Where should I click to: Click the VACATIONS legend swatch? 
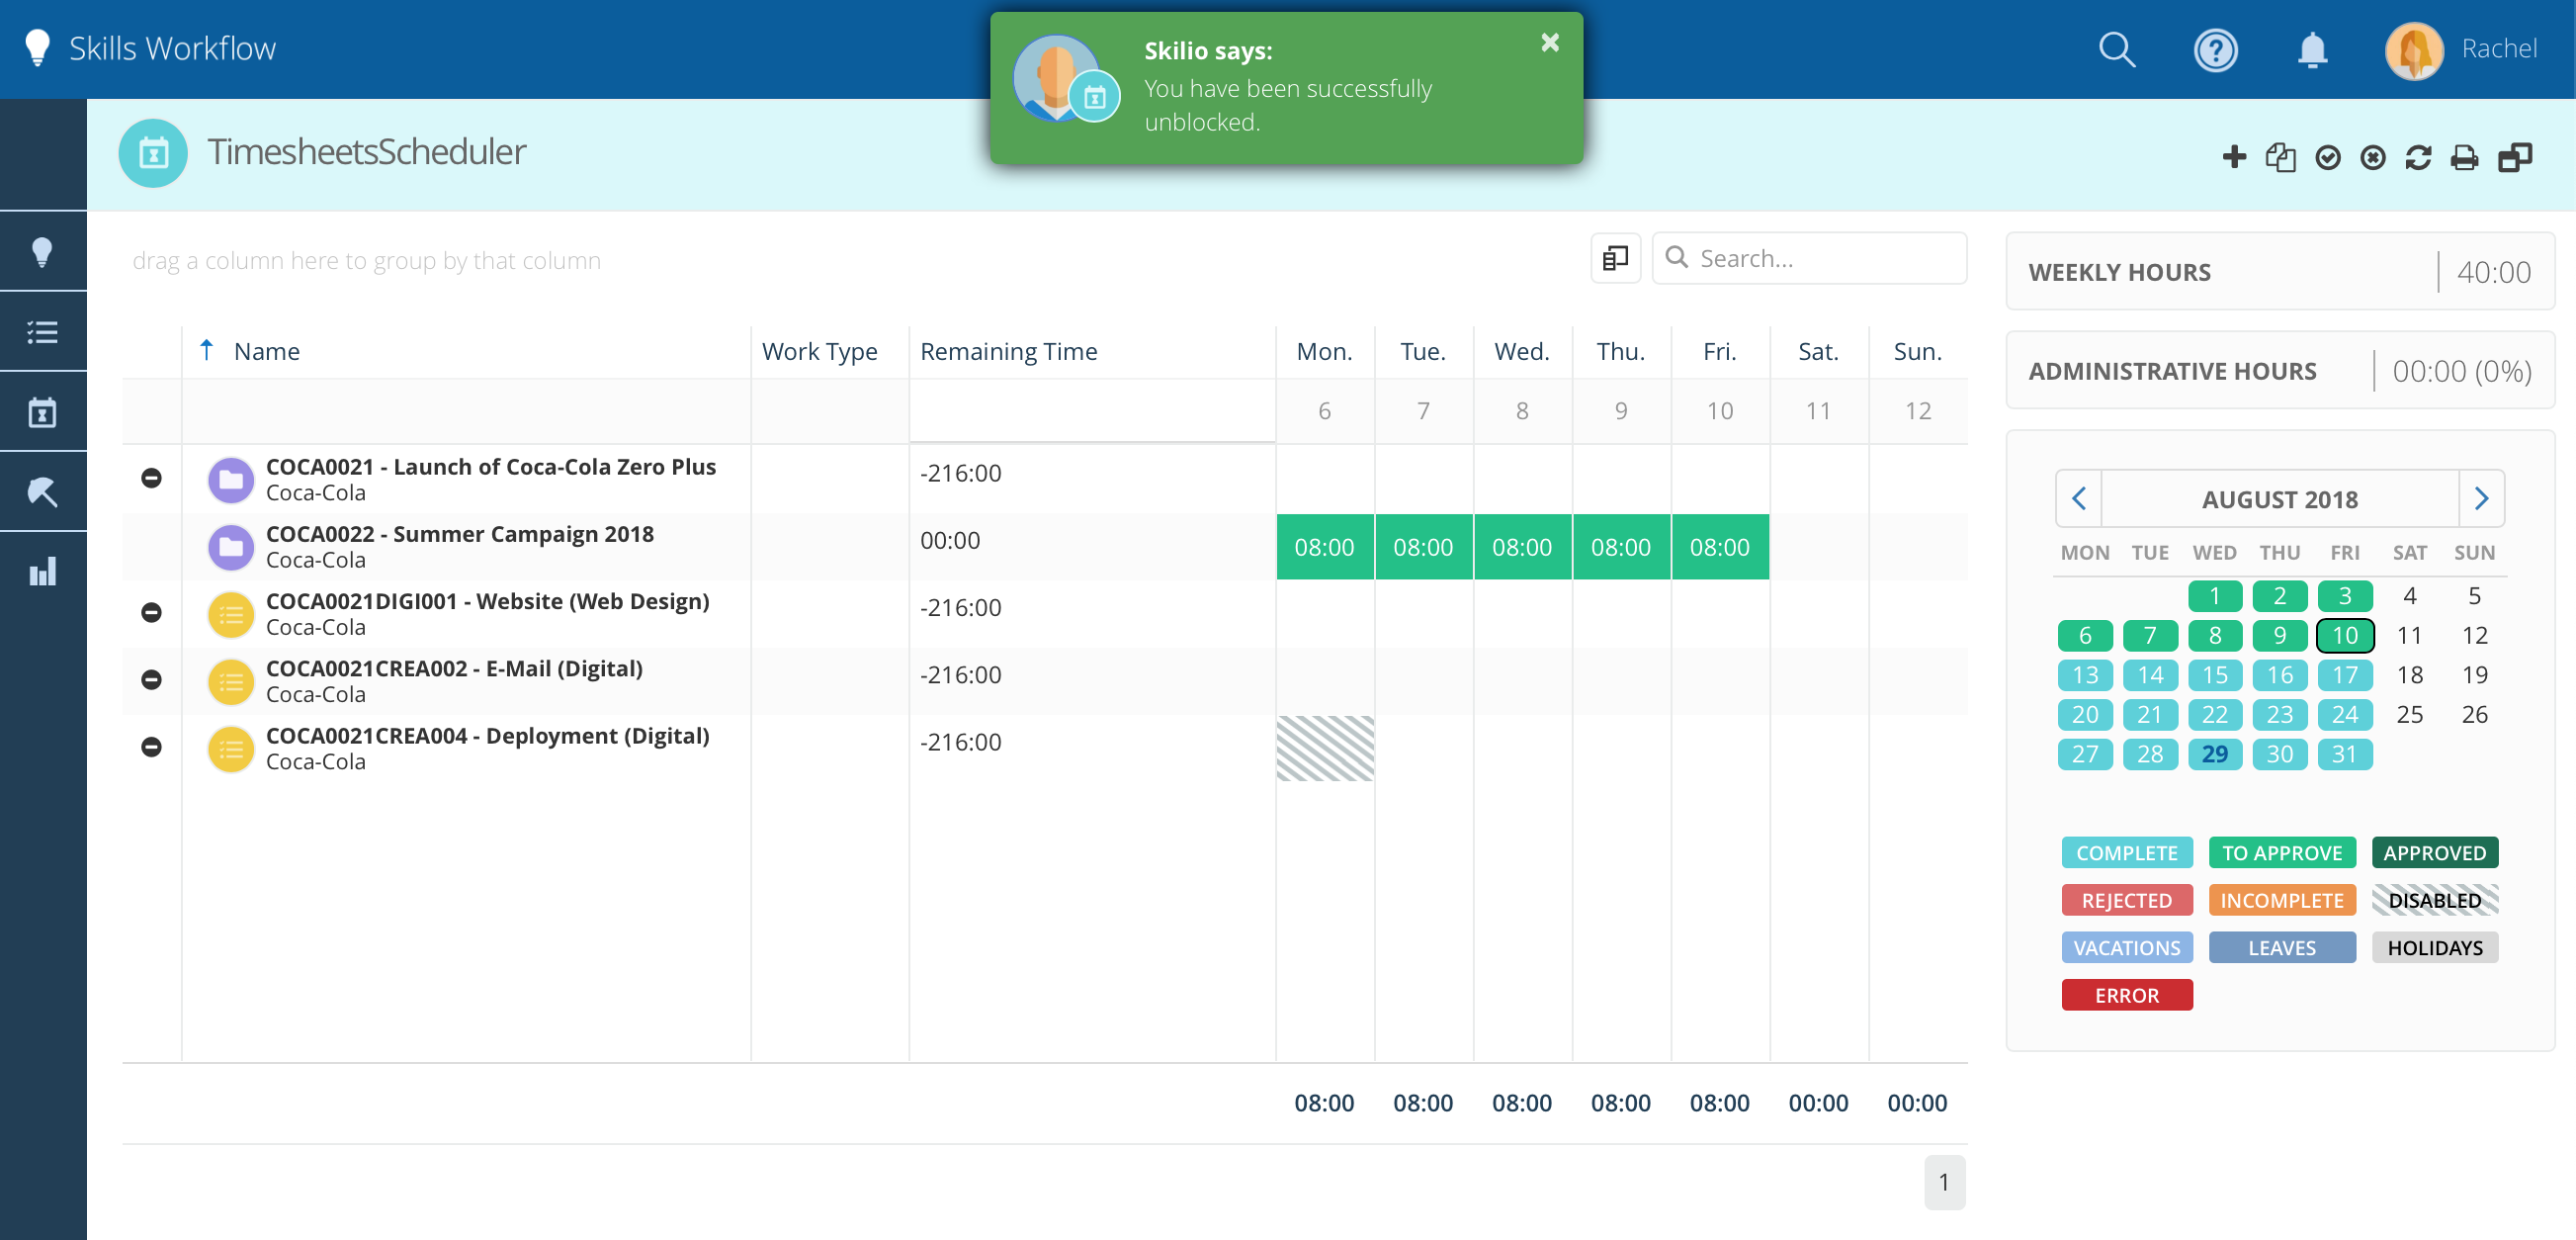tap(2126, 947)
